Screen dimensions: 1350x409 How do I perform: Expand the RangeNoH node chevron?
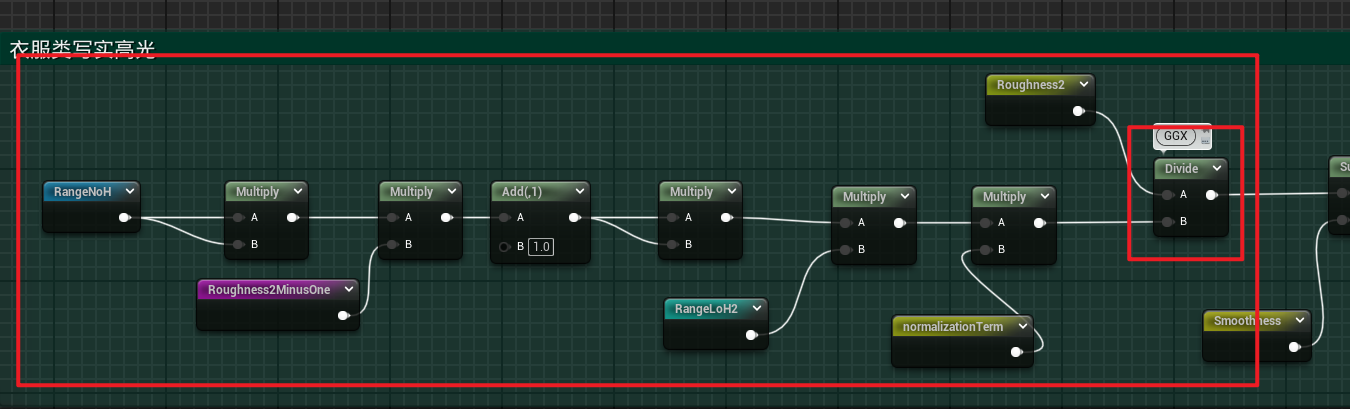click(128, 191)
